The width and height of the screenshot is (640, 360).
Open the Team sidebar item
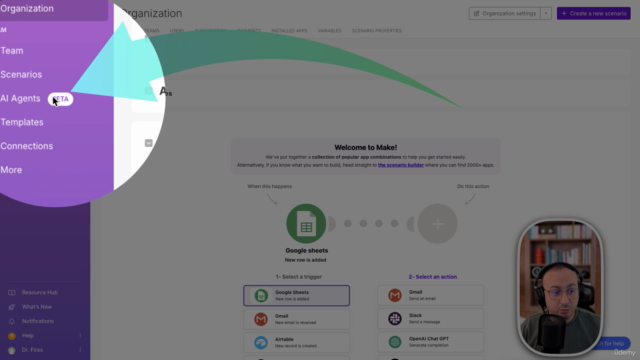(x=12, y=51)
